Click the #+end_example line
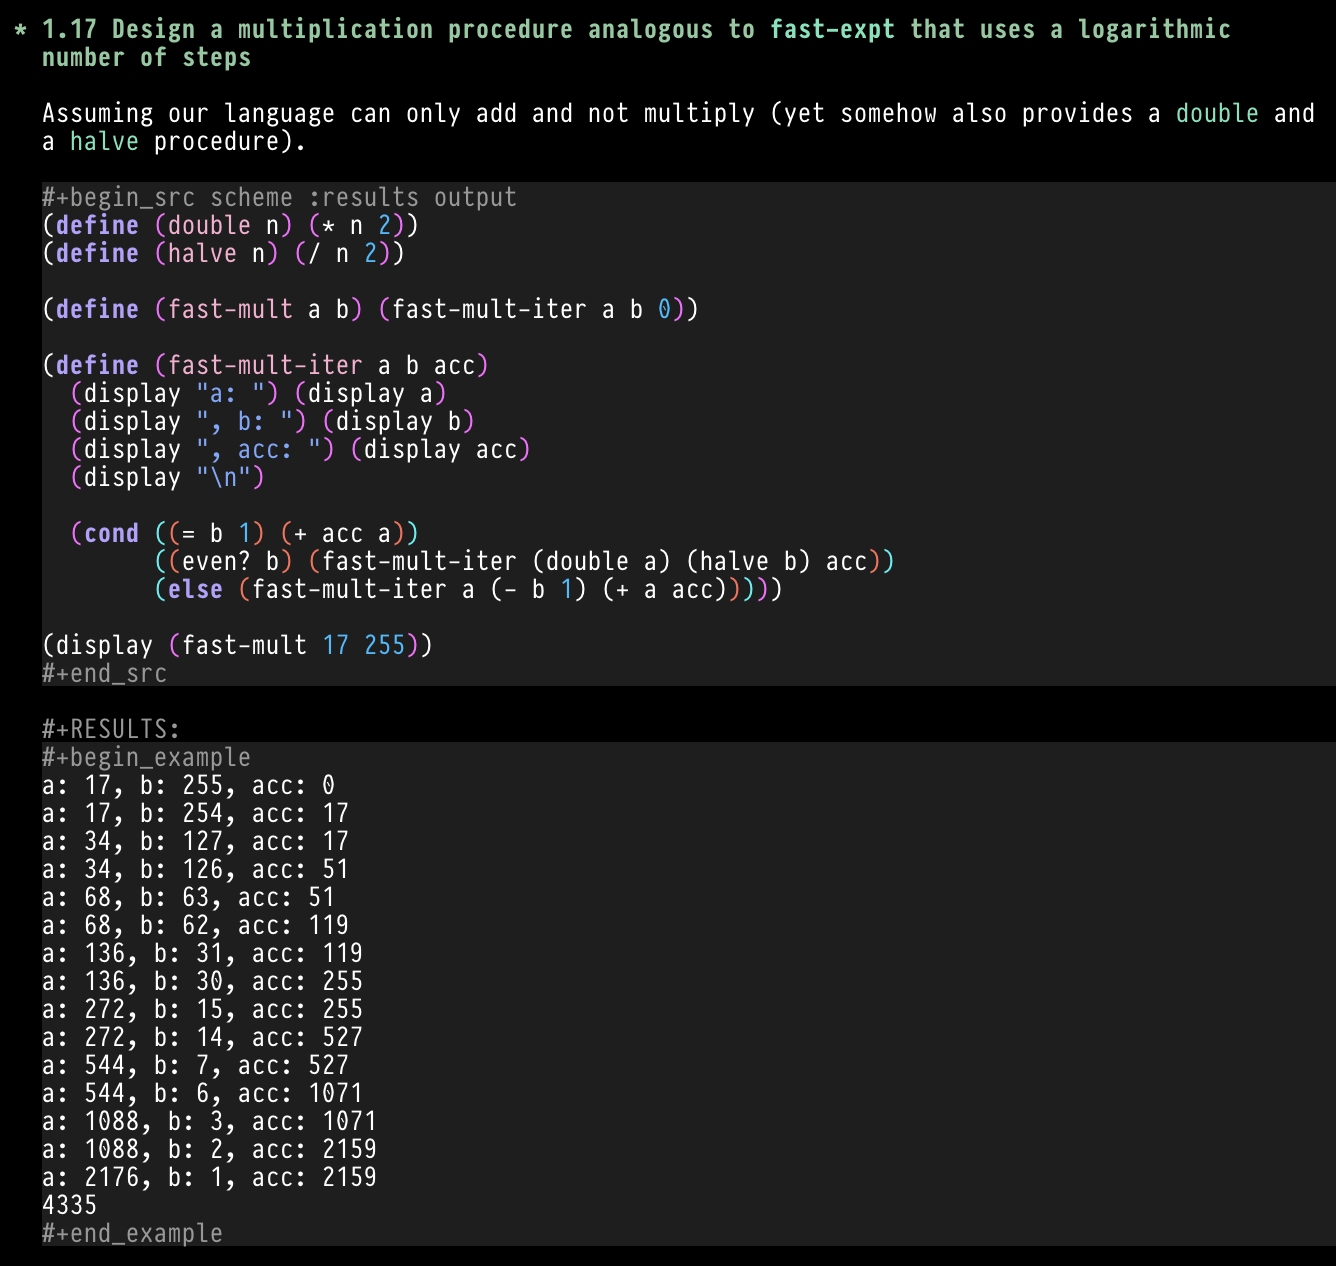1336x1266 pixels. pyautogui.click(x=132, y=1233)
